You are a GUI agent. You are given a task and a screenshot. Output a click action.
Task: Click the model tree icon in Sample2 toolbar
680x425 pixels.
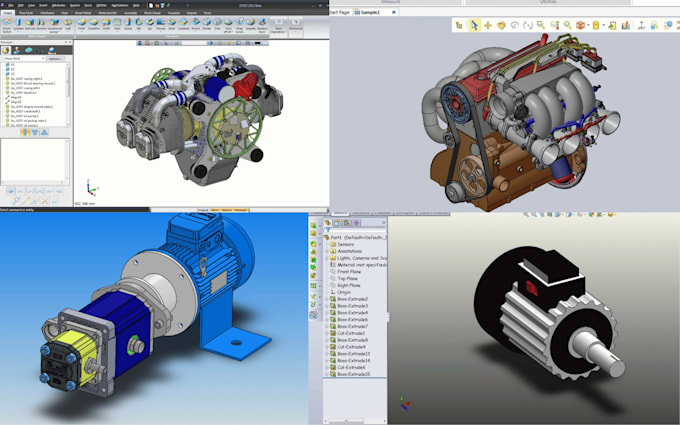pos(459,25)
